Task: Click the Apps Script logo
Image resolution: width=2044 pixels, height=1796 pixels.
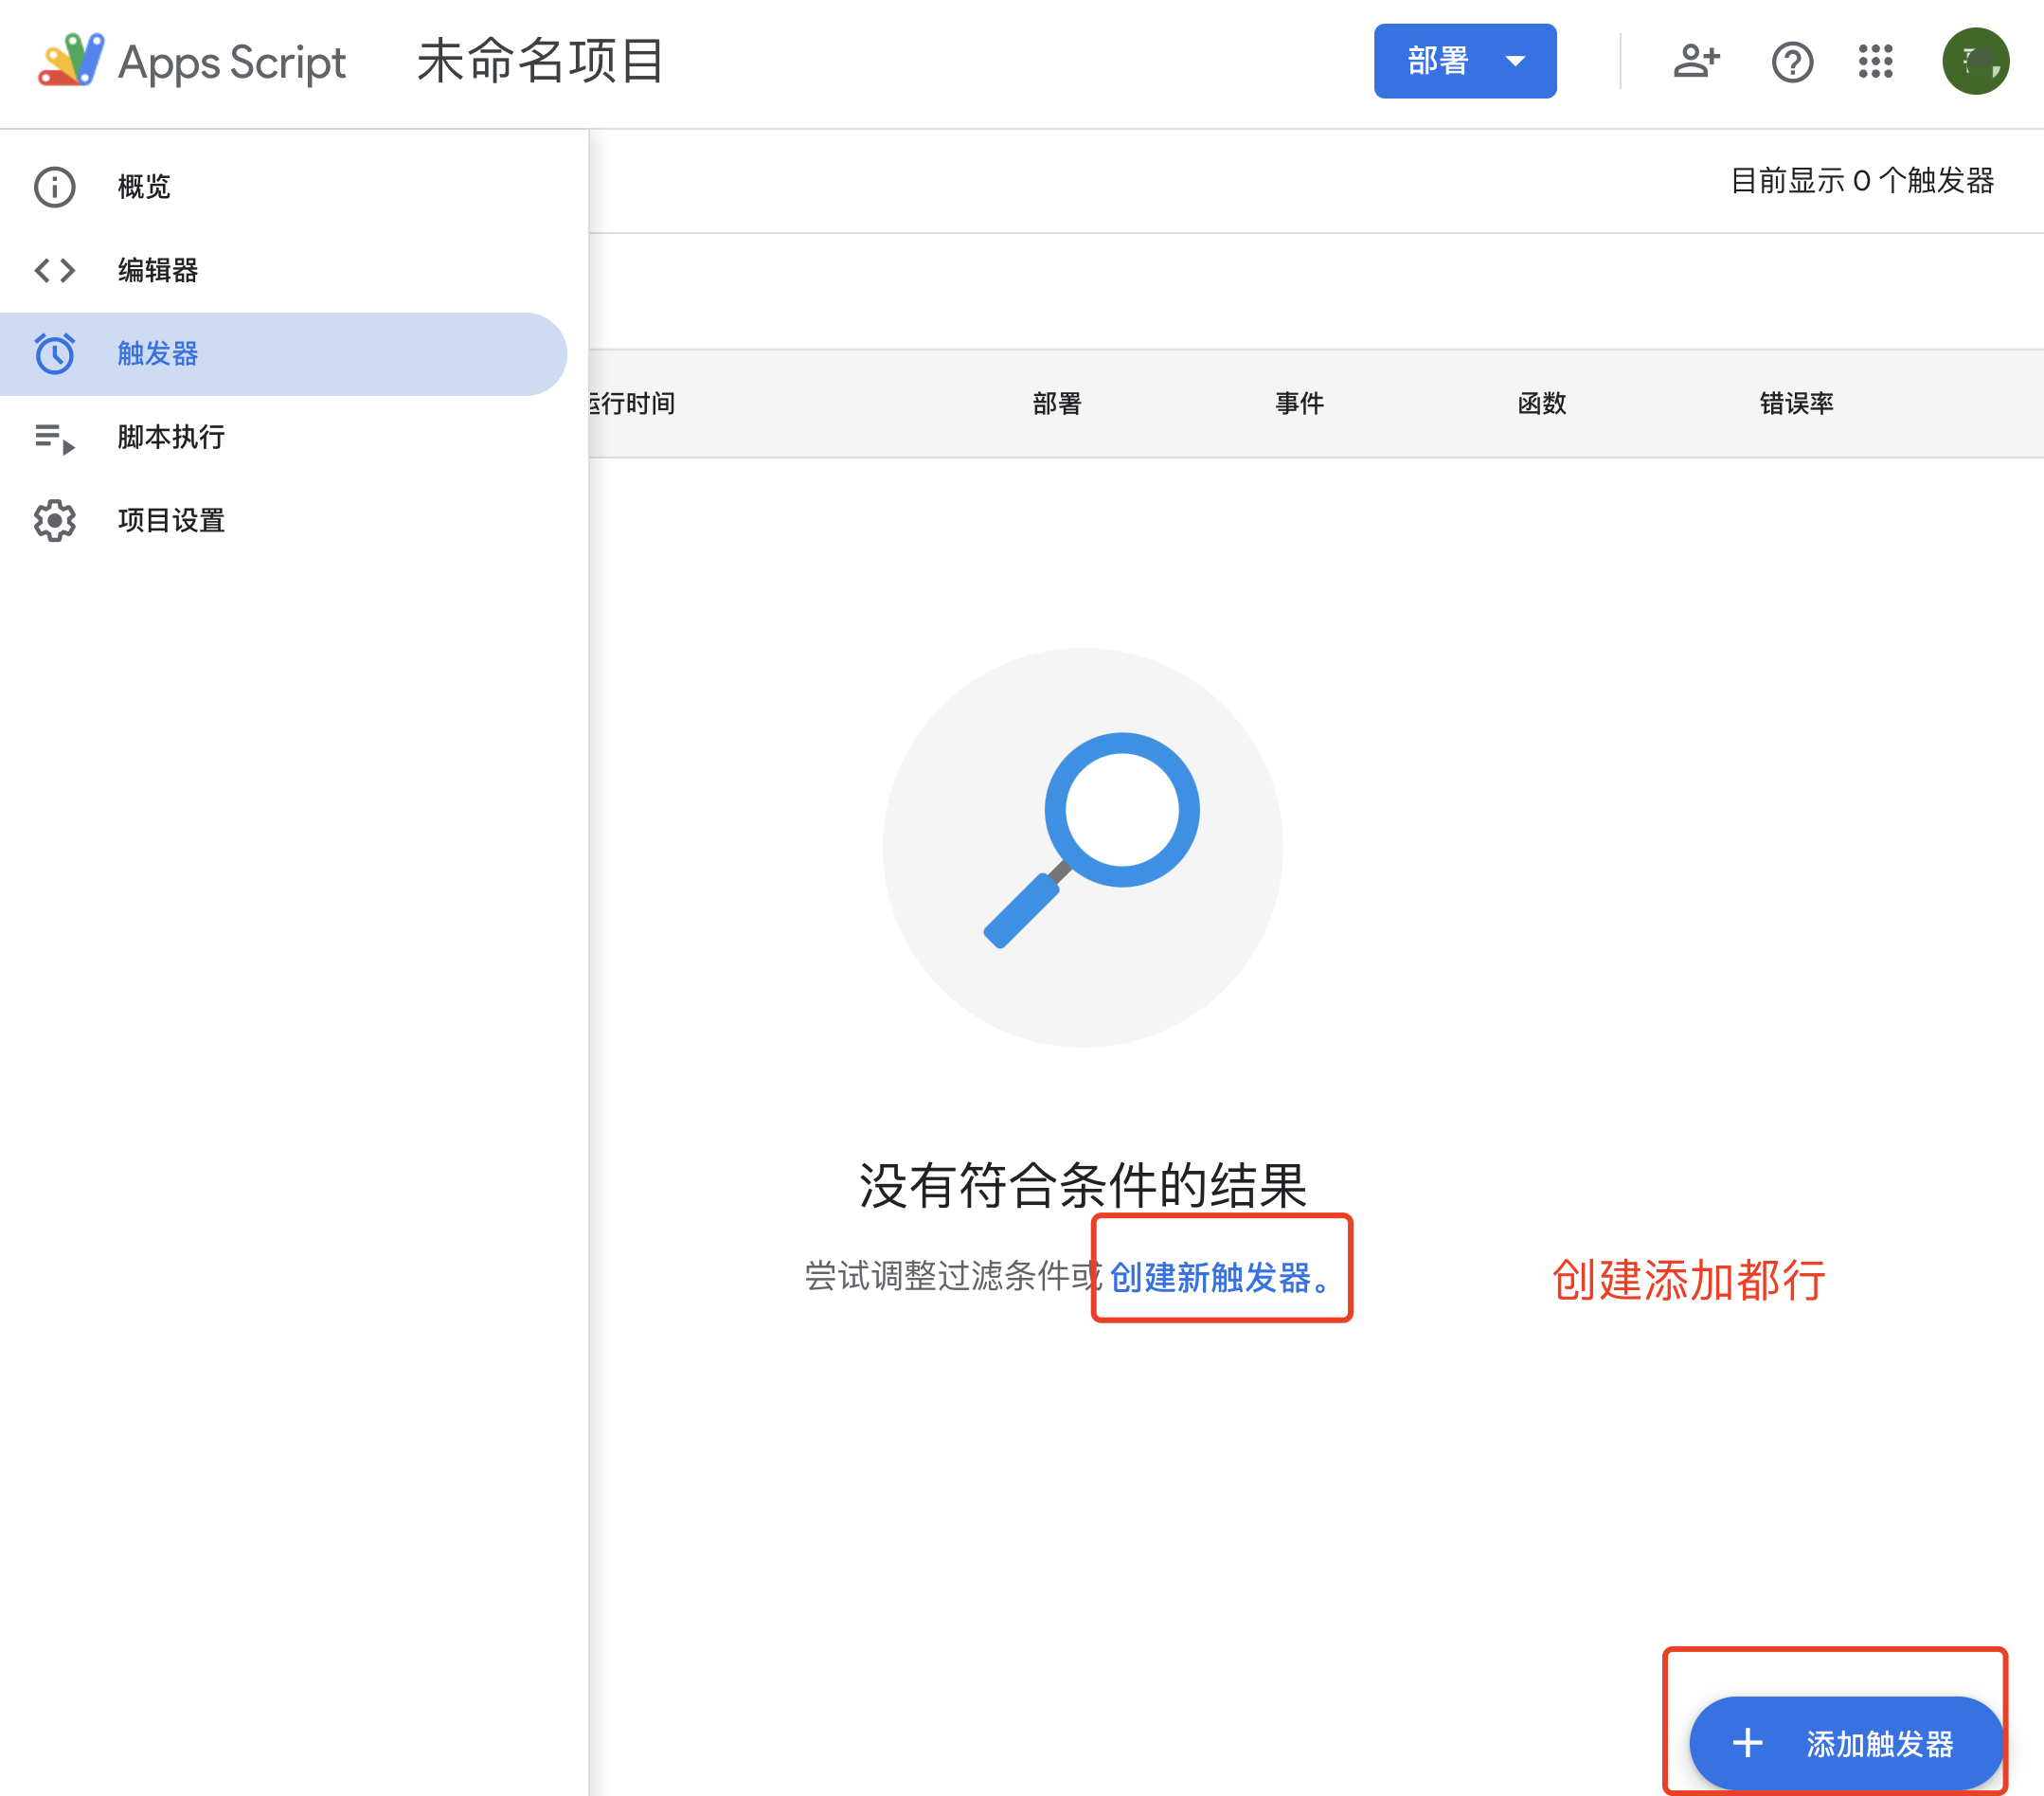Action: point(71,61)
